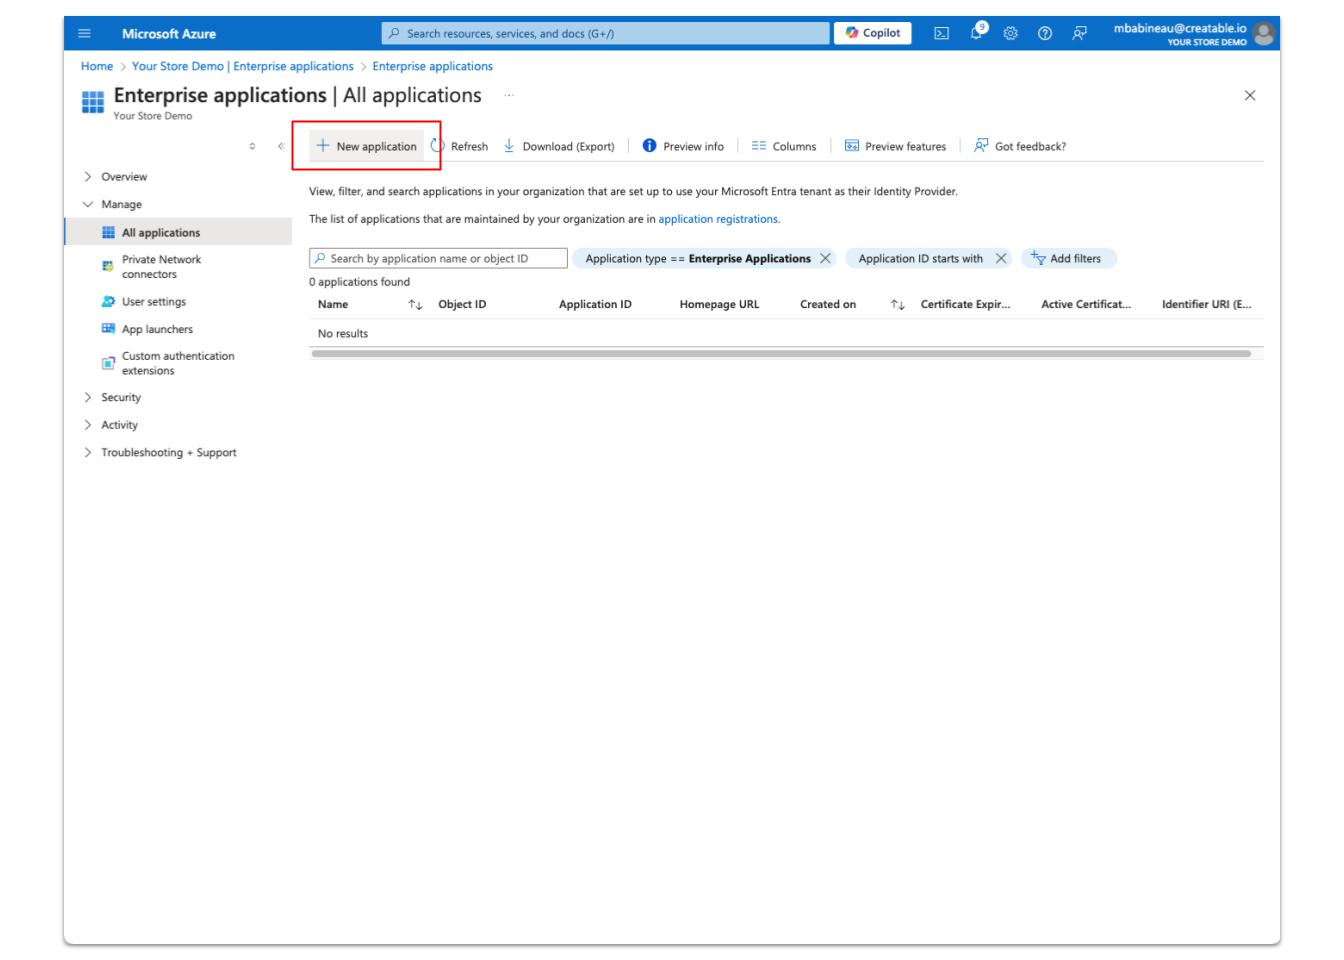Open the account avatar menu
1344x960 pixels.
[1266, 33]
